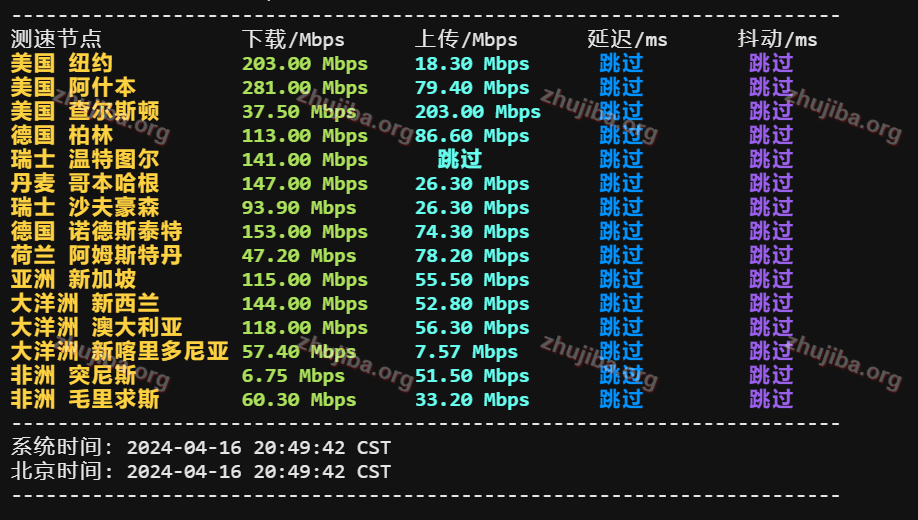Click the 93.90 Mbps download value
918x520 pixels.
point(299,207)
